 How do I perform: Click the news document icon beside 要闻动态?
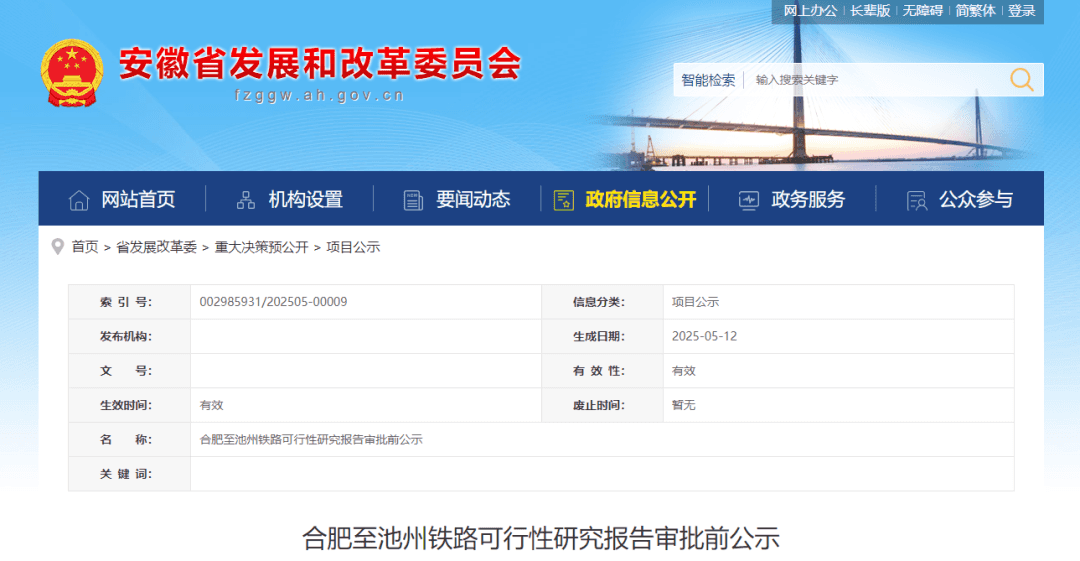[x=413, y=200]
